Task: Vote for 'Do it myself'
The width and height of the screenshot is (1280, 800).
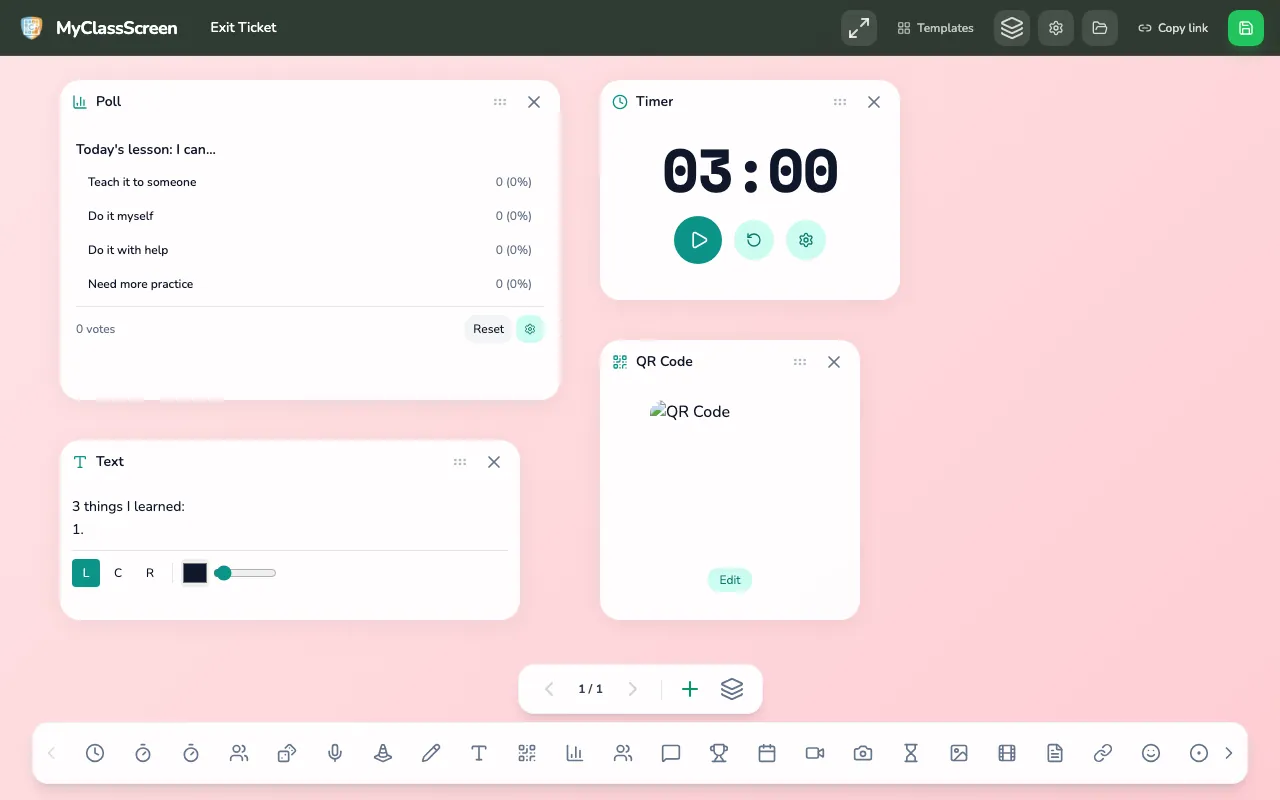Action: pos(310,216)
